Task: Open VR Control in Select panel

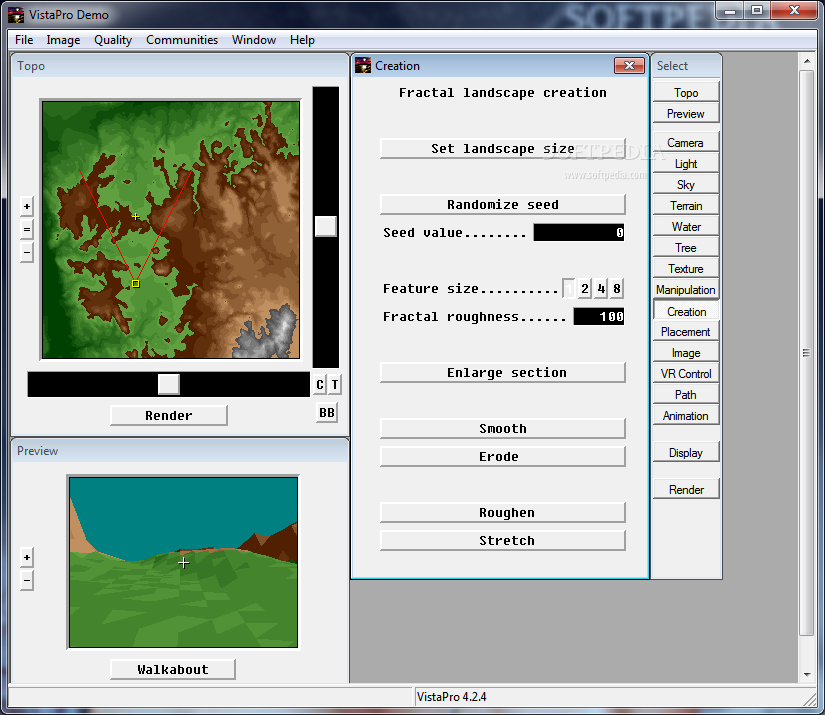Action: pos(686,374)
